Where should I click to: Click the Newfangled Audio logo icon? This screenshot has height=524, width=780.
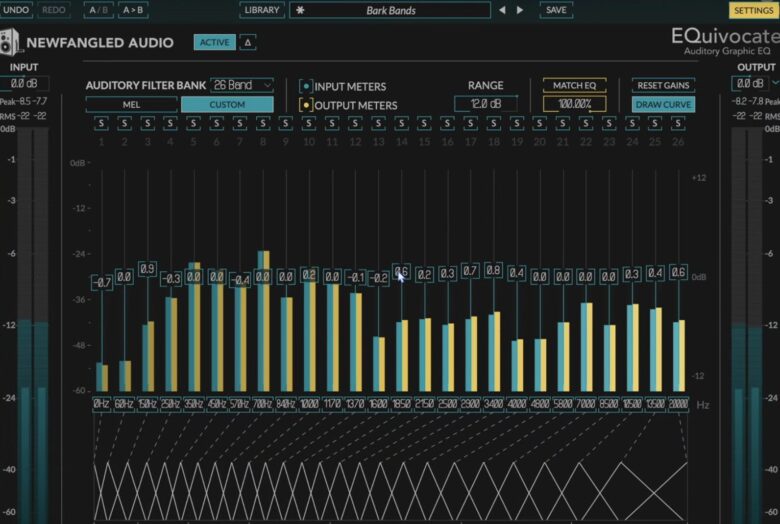(10, 43)
